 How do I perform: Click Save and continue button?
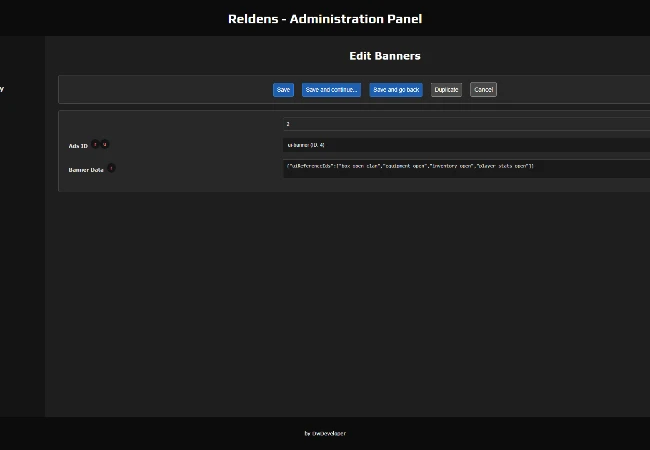tap(331, 90)
